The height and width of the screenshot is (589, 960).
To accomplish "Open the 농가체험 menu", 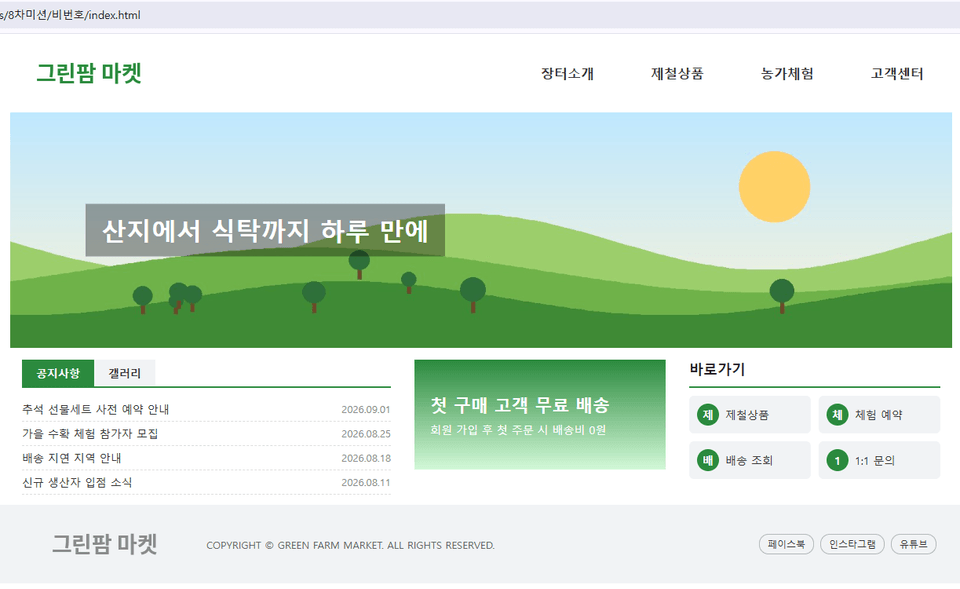I will click(x=787, y=73).
